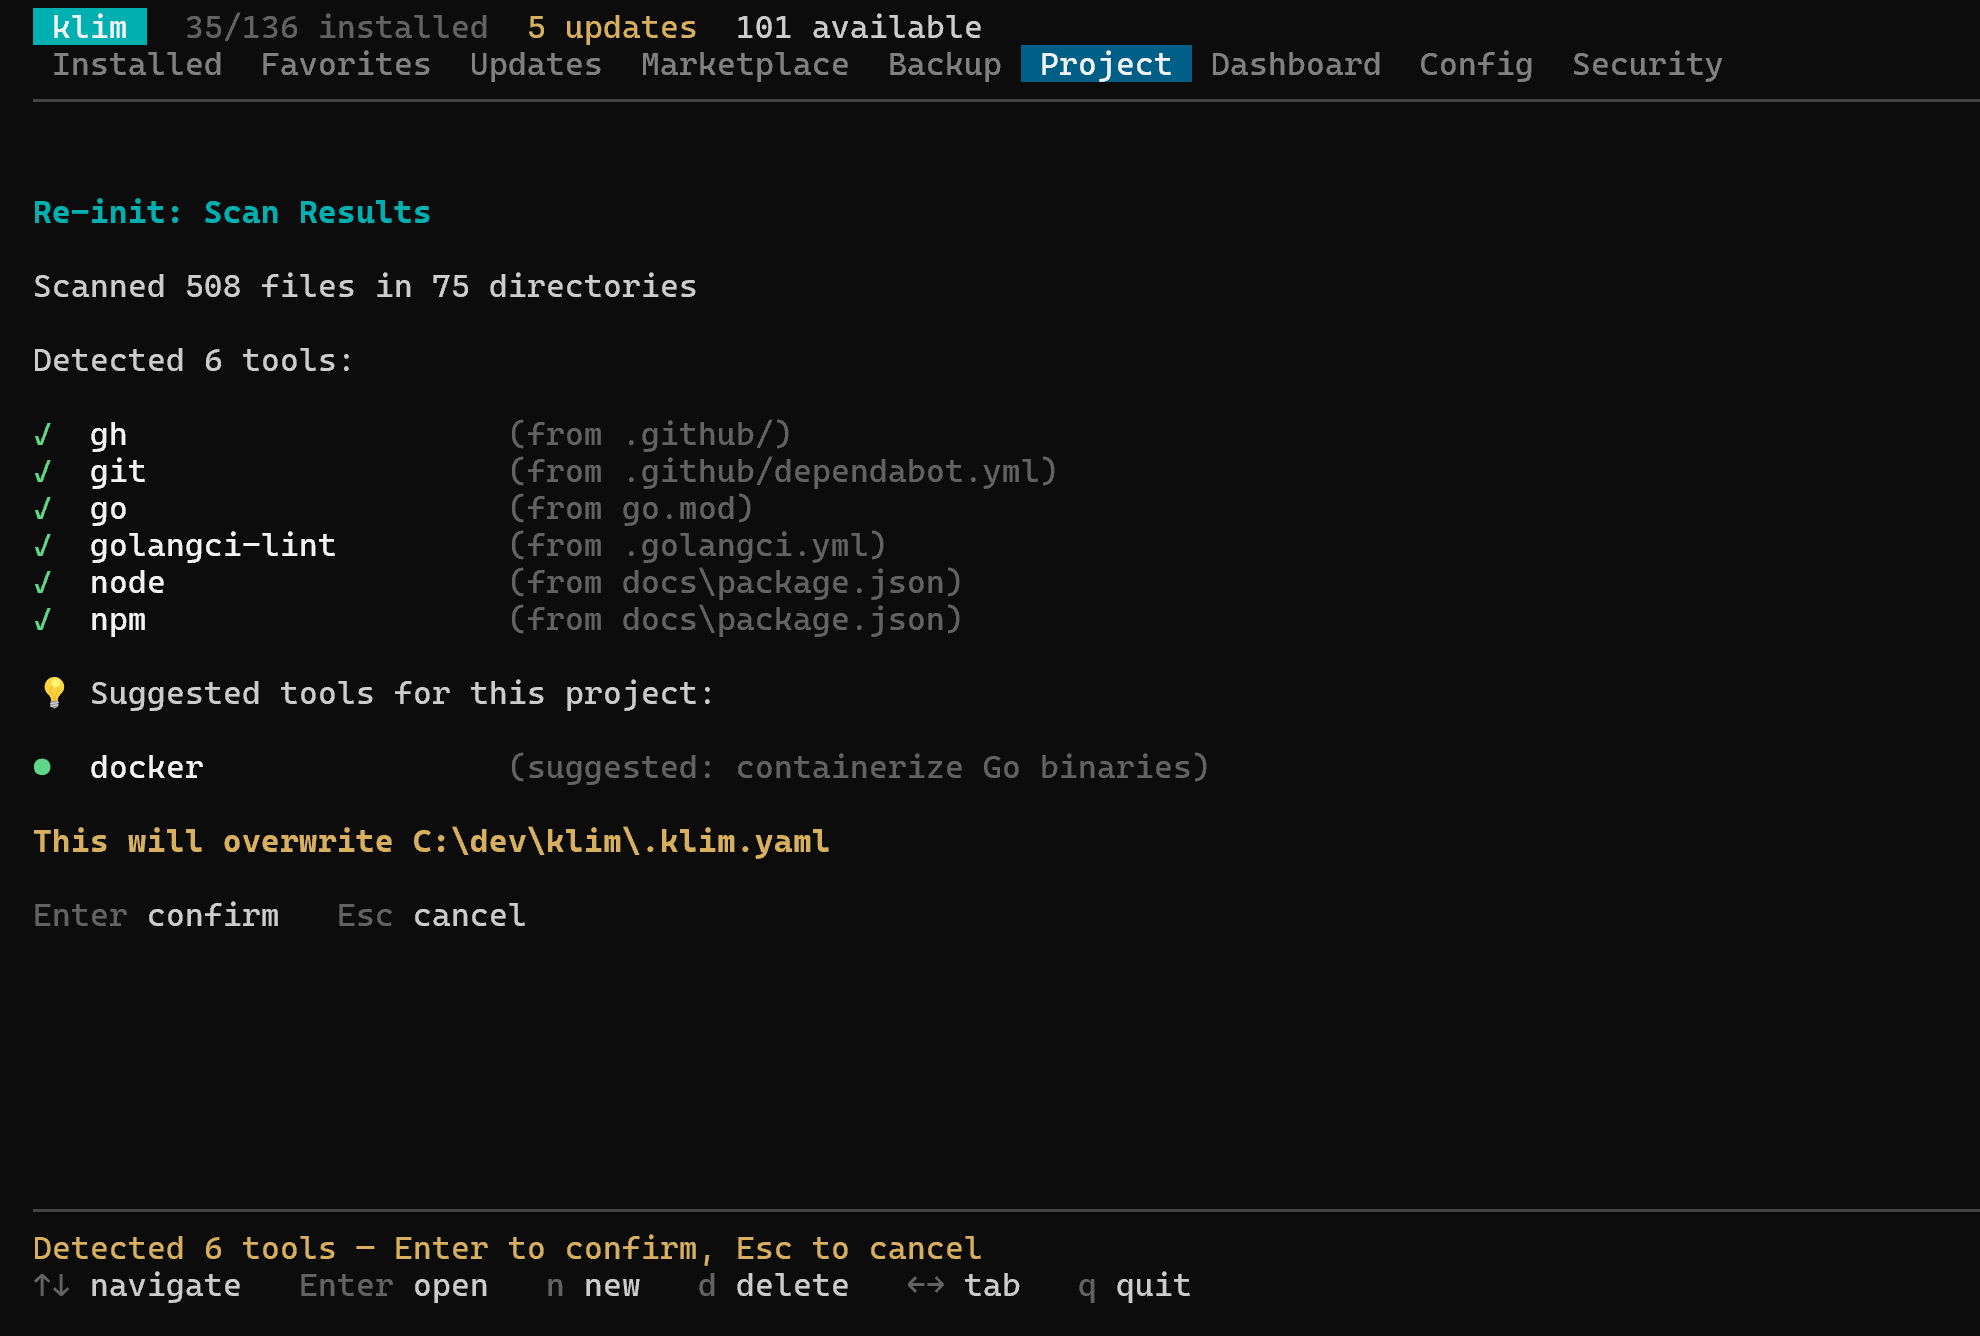Select the docker suggested tool
The width and height of the screenshot is (1980, 1336).
click(147, 768)
